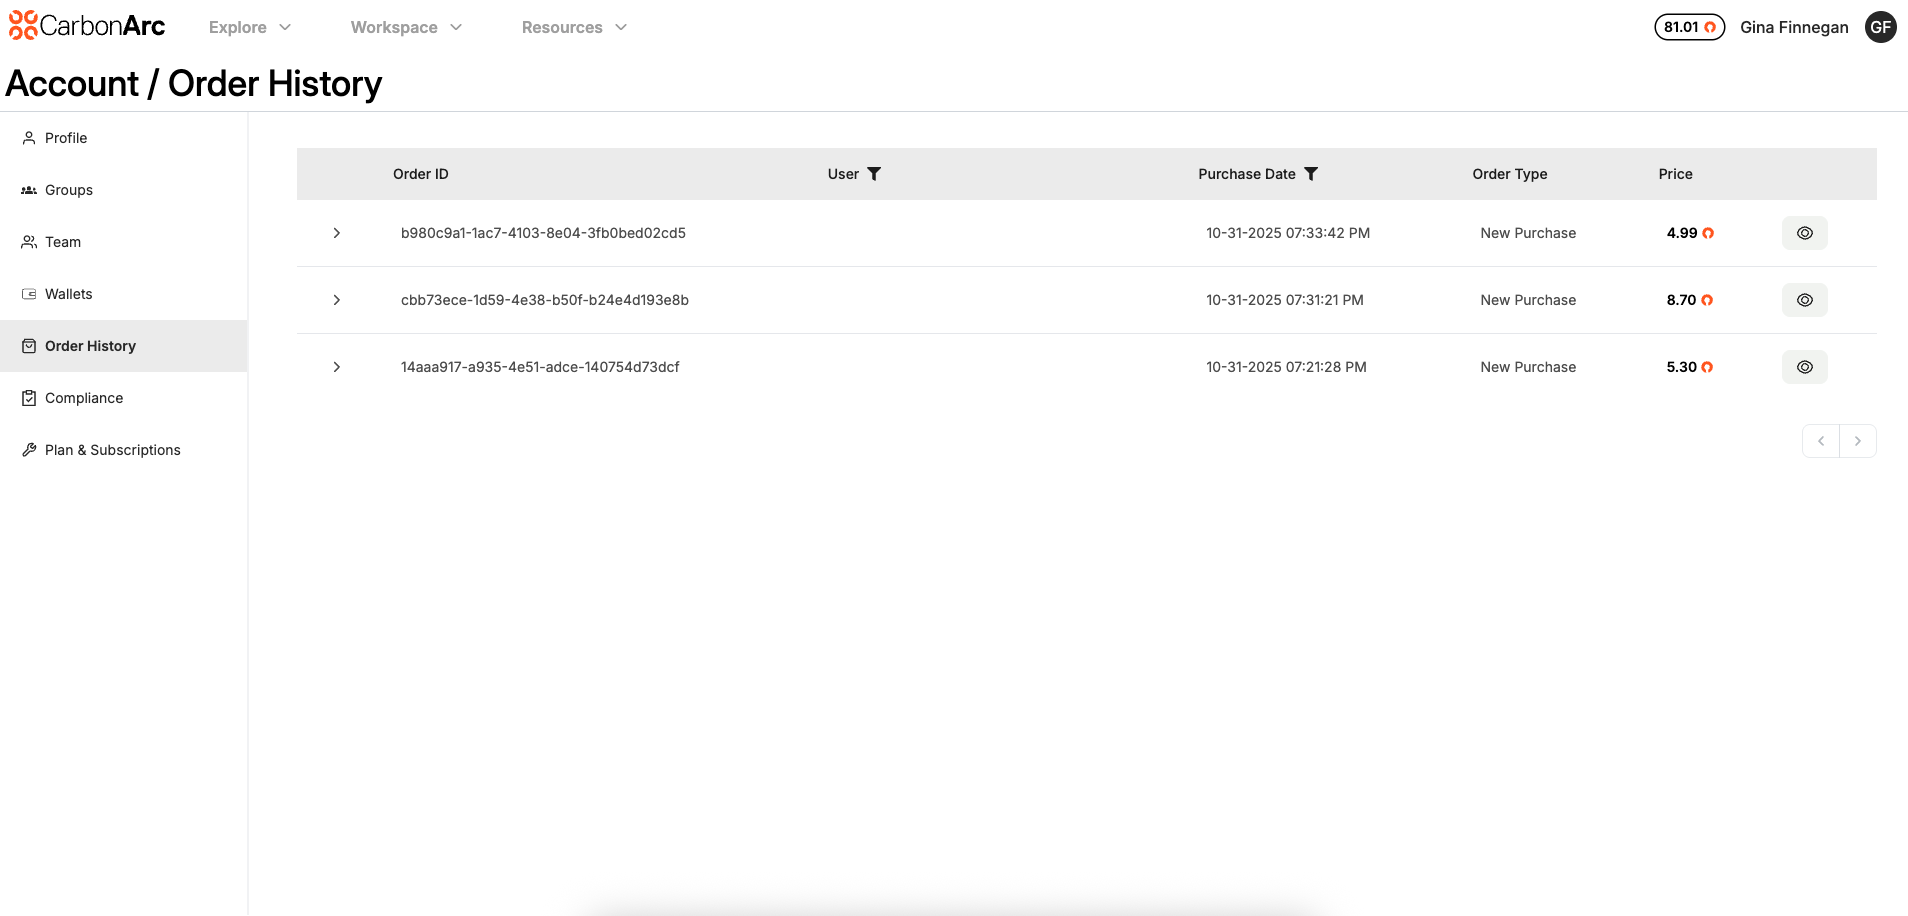The image size is (1908, 916).
Task: Go to previous page of orders
Action: pos(1821,441)
